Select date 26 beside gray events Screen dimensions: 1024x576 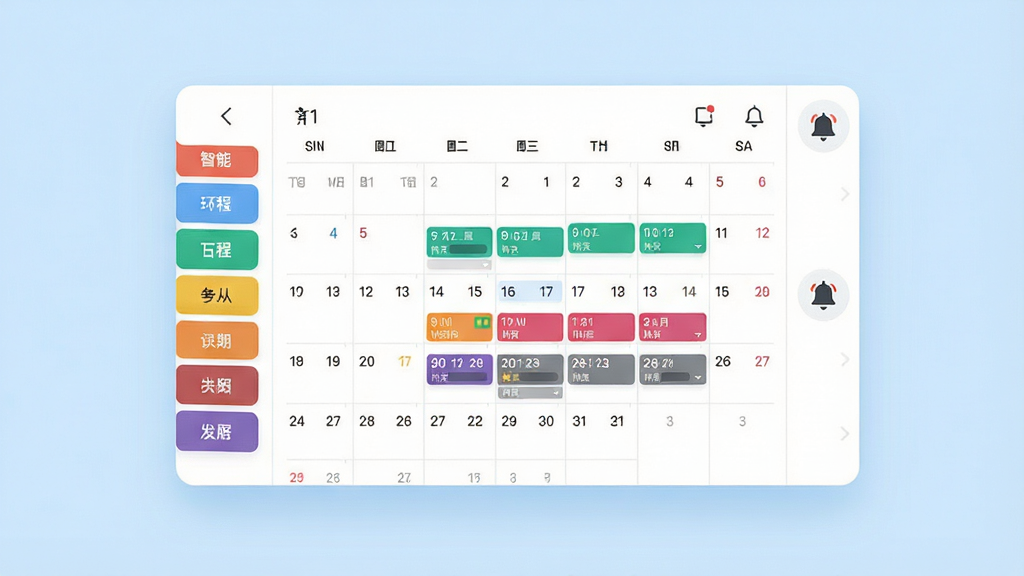(722, 361)
